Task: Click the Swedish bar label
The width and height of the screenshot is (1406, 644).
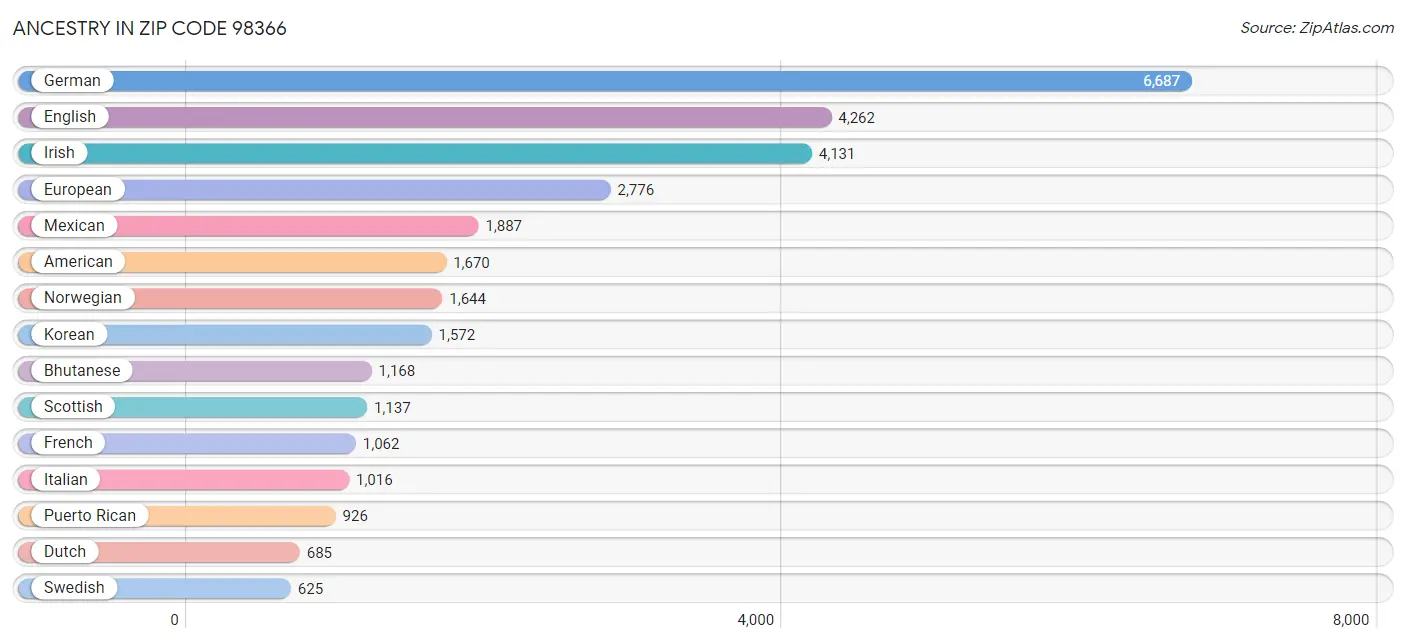Action: pyautogui.click(x=74, y=588)
